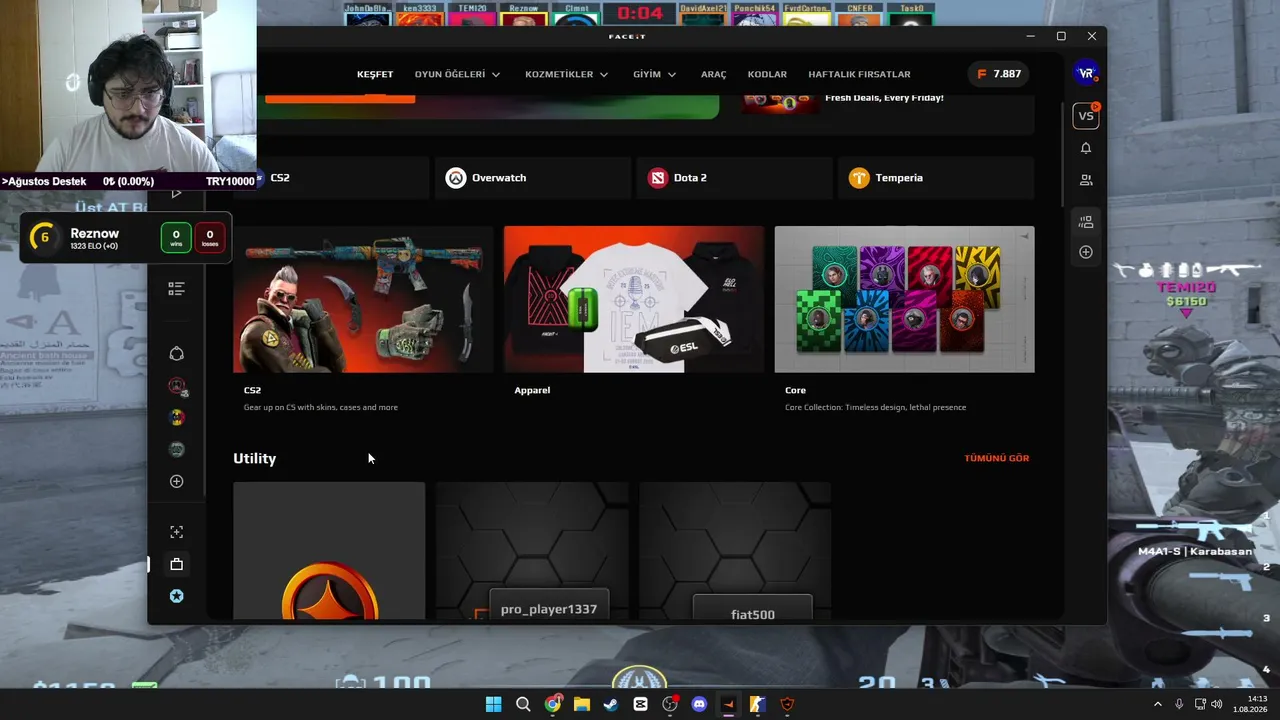Click the focus frame icon in left sidebar
The height and width of the screenshot is (720, 1280).
[177, 532]
